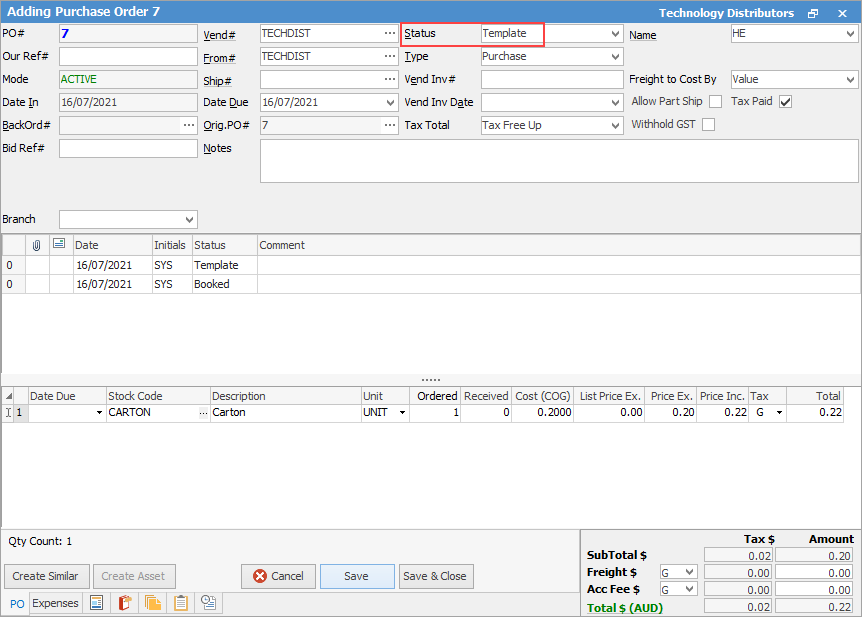Tick the Allow Part Ship checkbox
Screen dimensions: 862x617
point(715,102)
